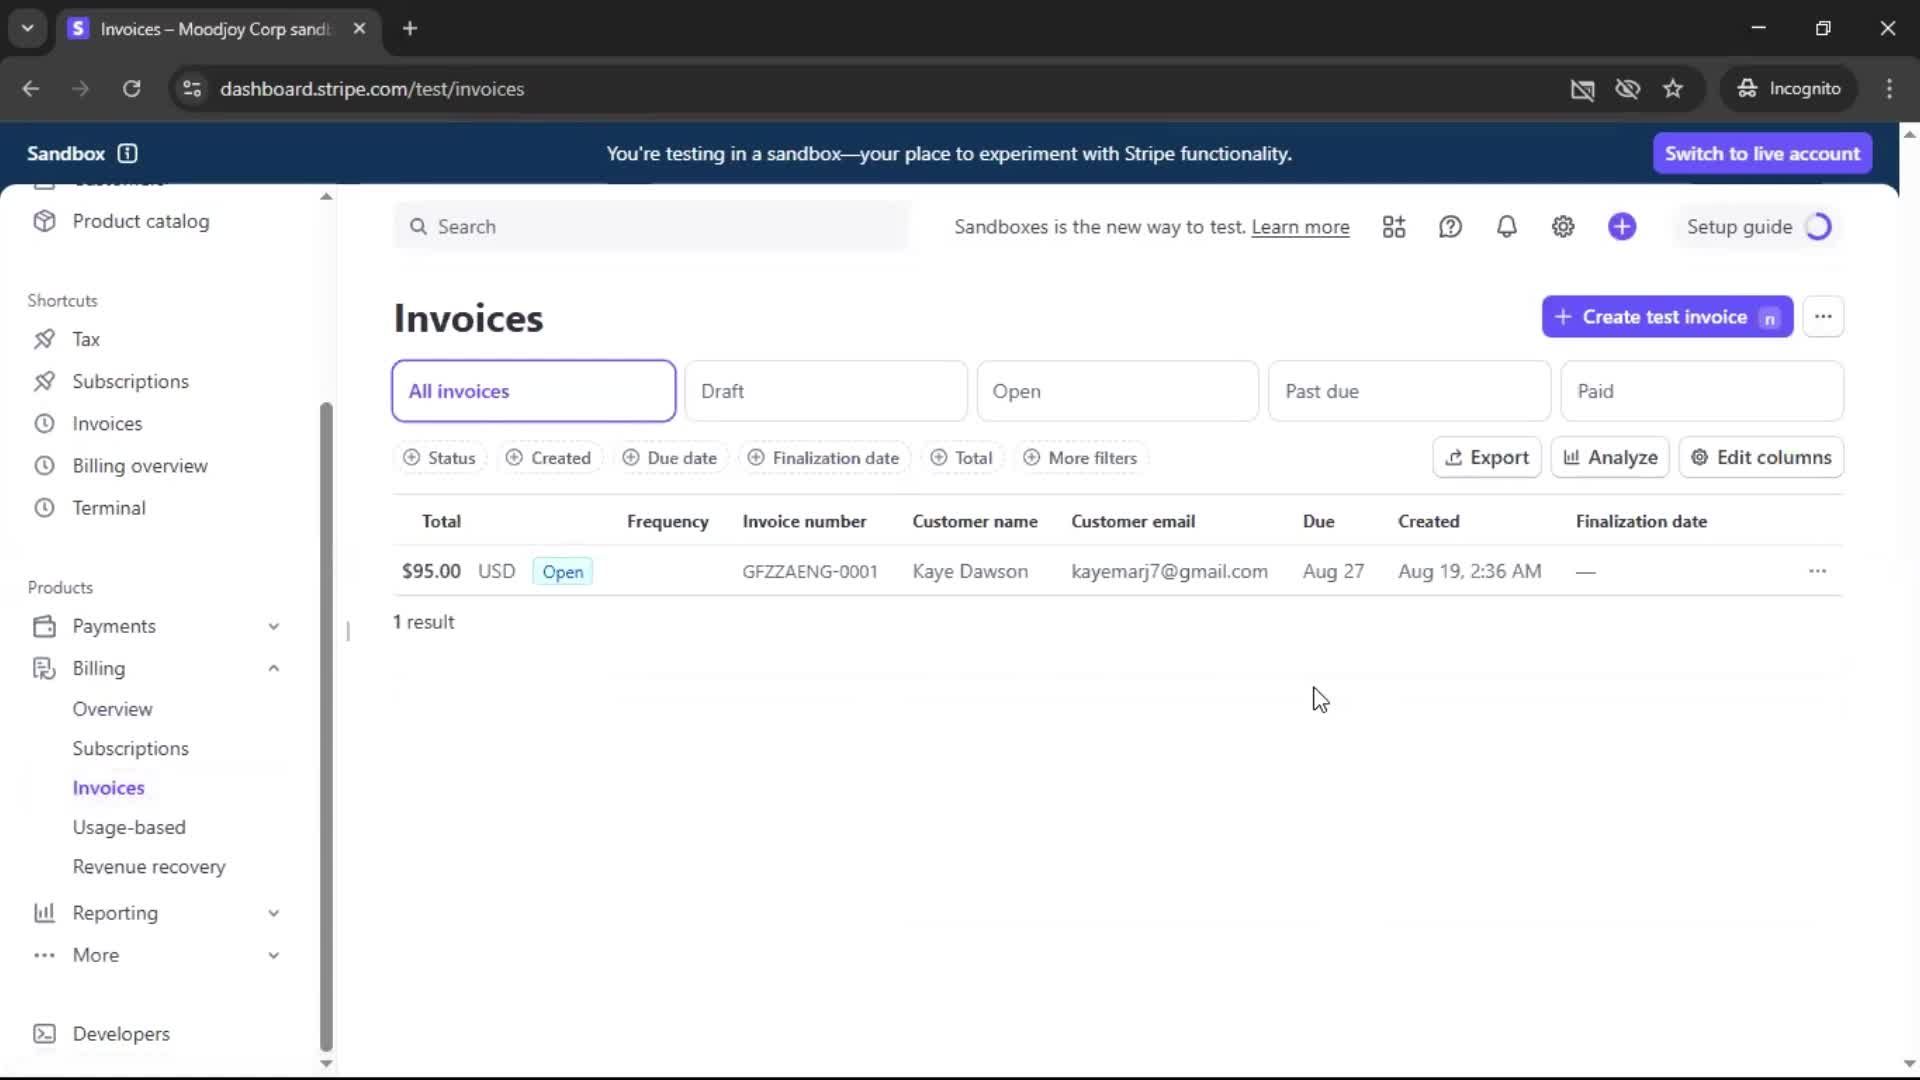Switch to the Past due tab

1408,391
